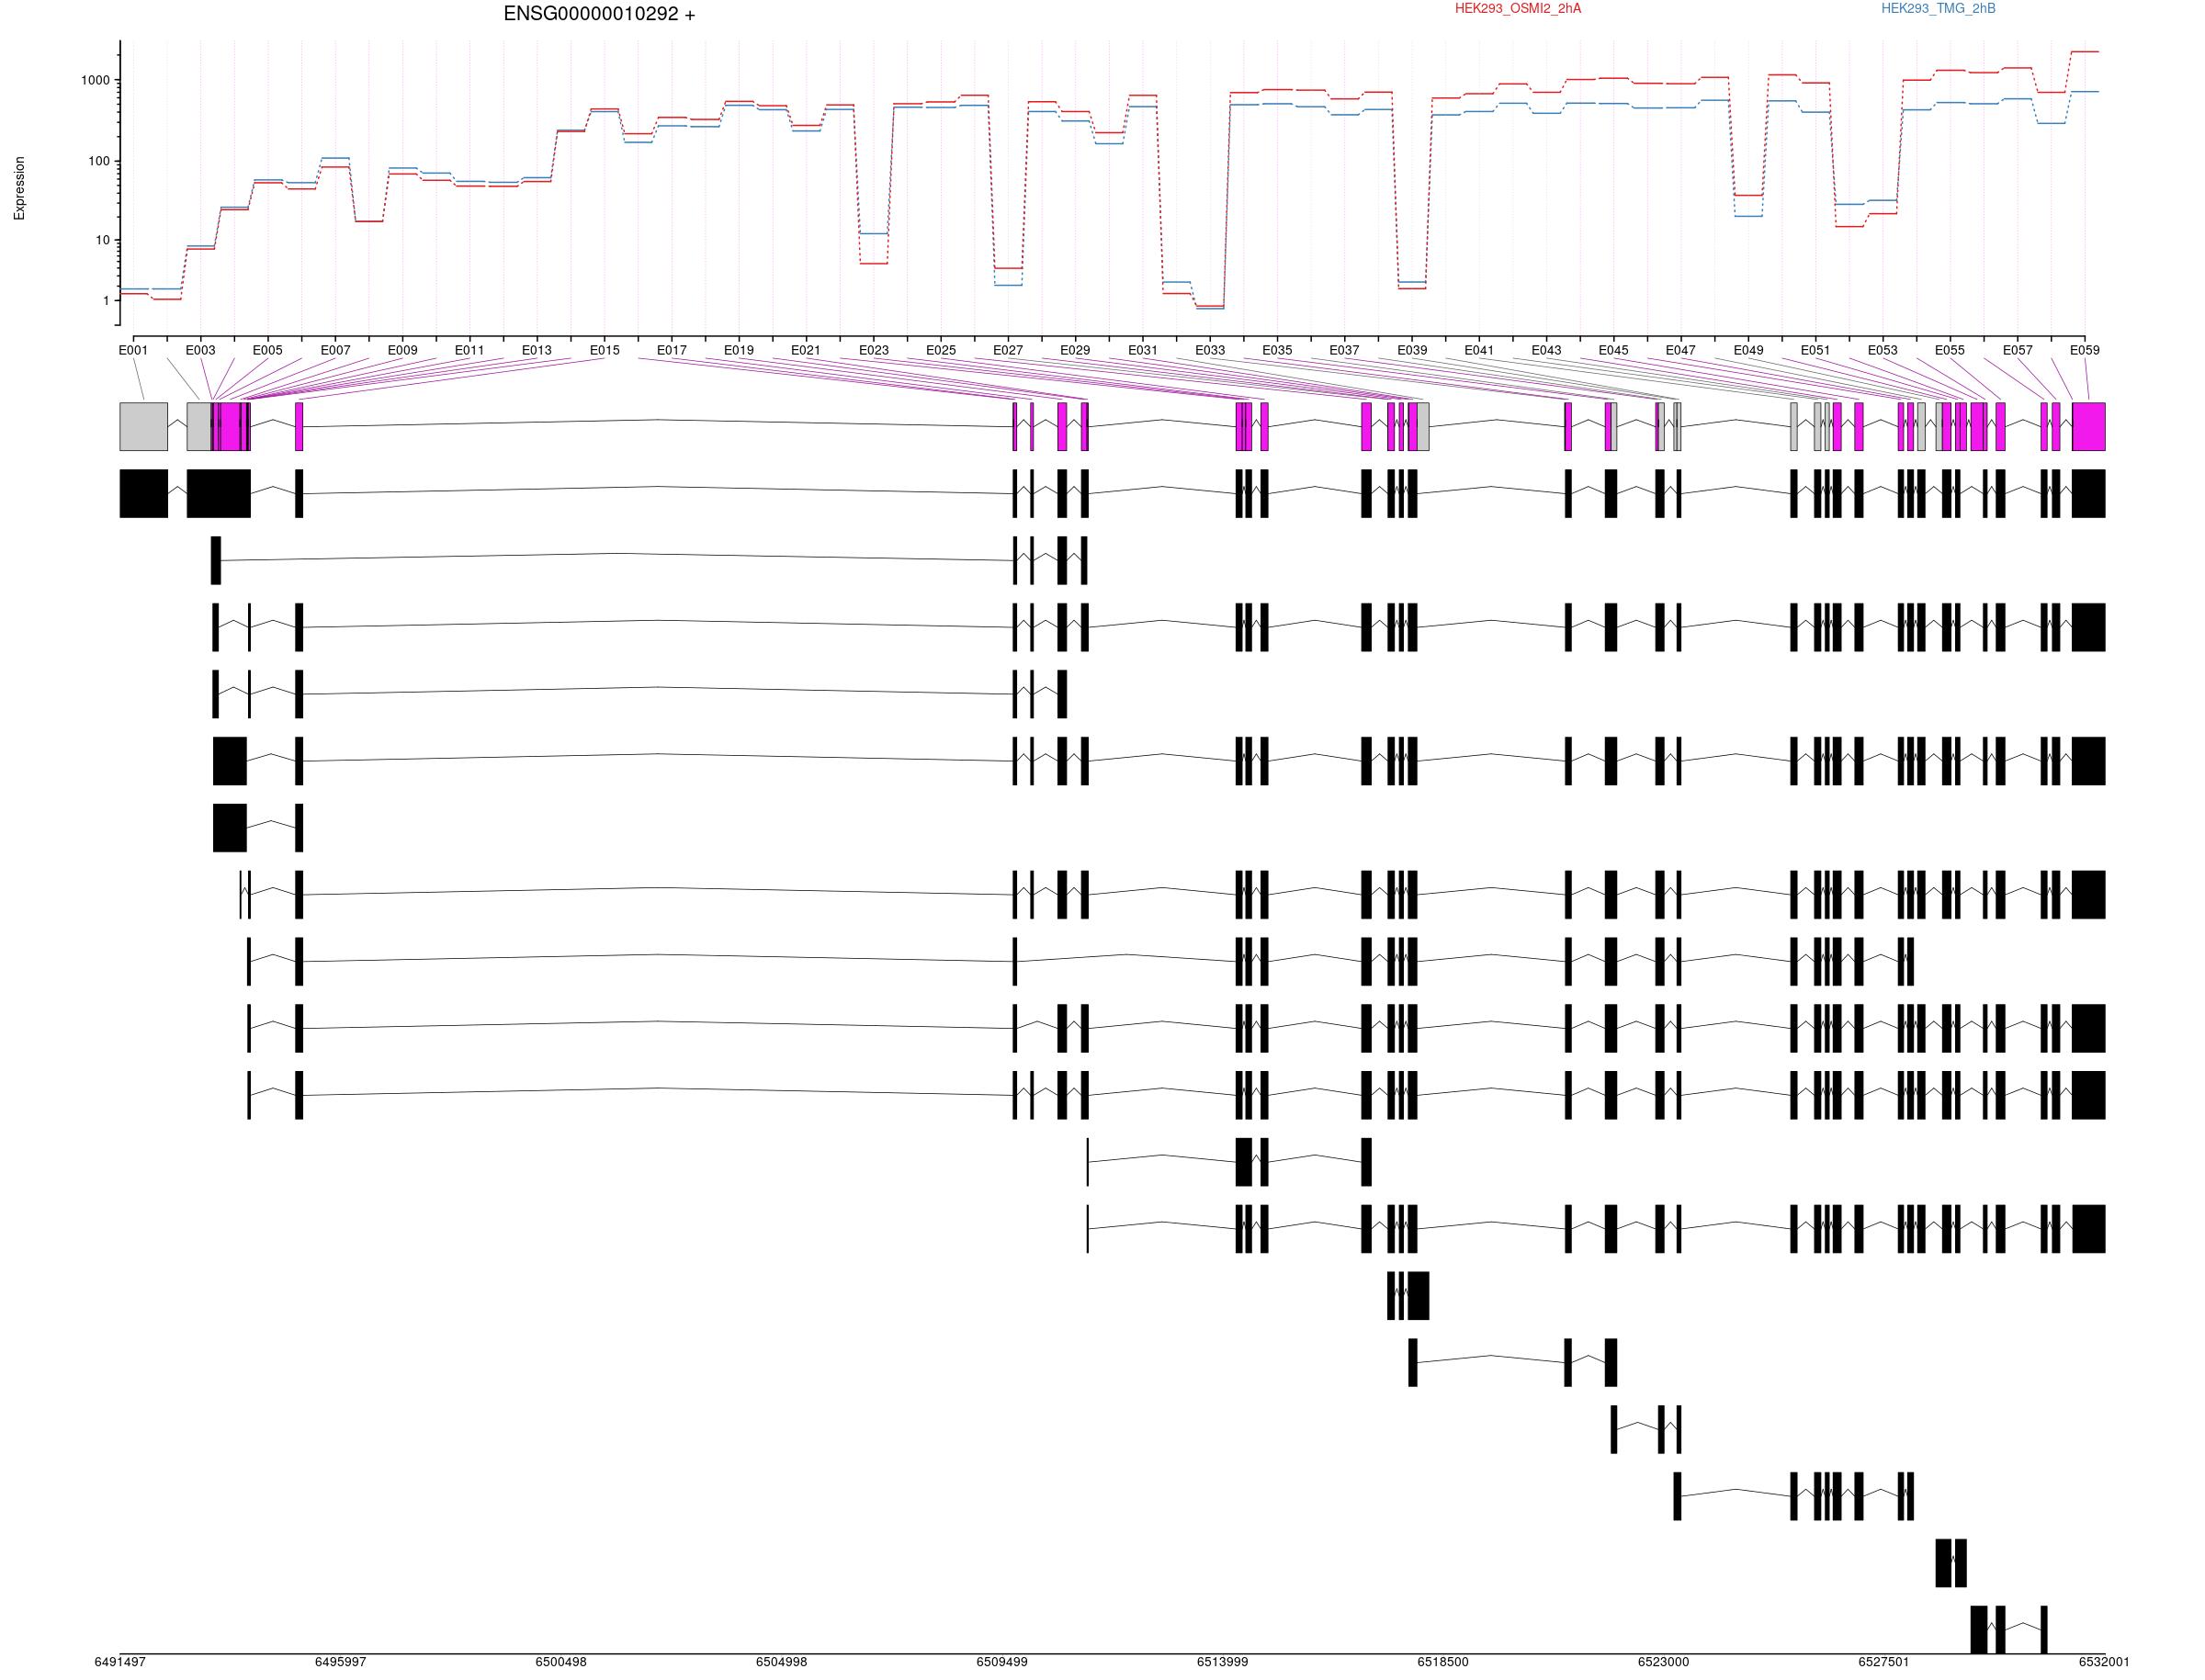Click exon label E001
The width and height of the screenshot is (2205, 1680).
point(133,350)
